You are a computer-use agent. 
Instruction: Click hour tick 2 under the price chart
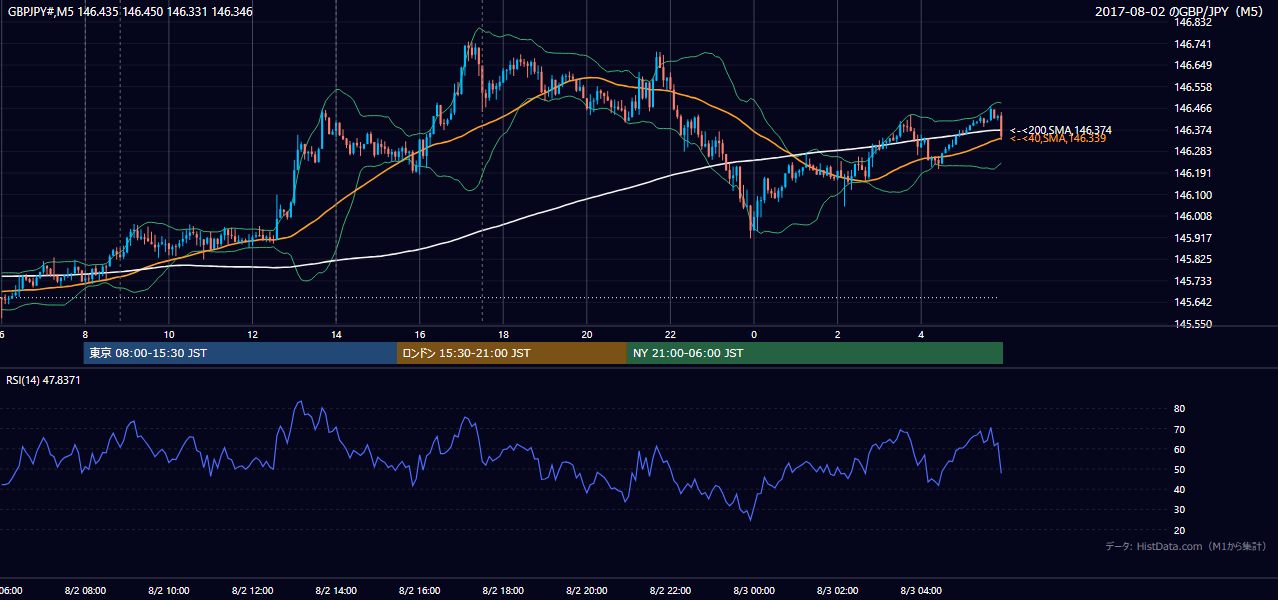tap(838, 334)
